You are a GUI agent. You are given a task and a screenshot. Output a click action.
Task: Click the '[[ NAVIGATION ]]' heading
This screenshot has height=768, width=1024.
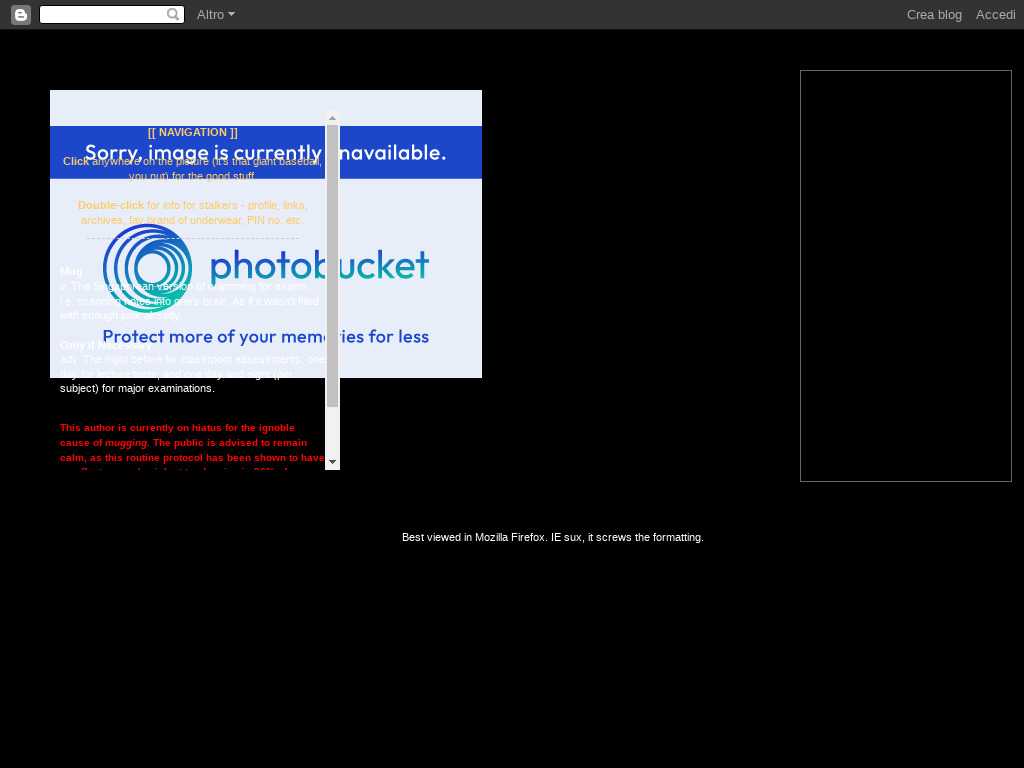(192, 132)
